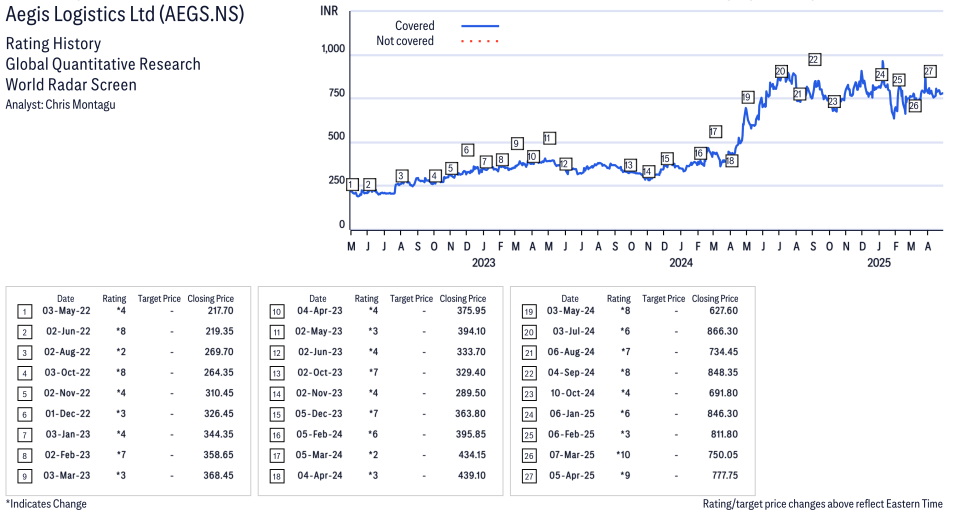Click the row number box 5
Image resolution: width=954 pixels, height=510 pixels.
(24, 394)
